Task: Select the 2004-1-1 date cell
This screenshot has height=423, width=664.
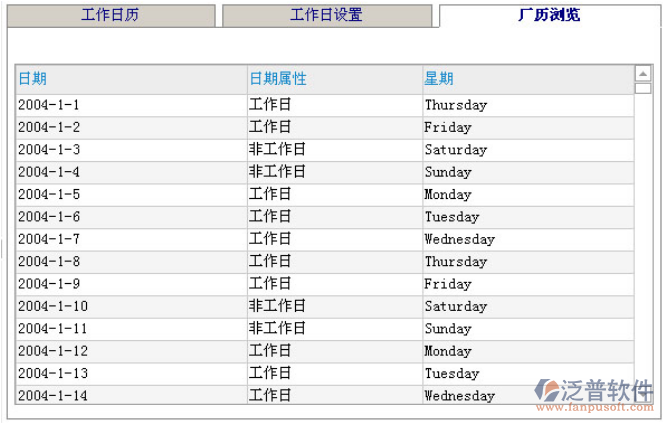Action: pyautogui.click(x=48, y=105)
